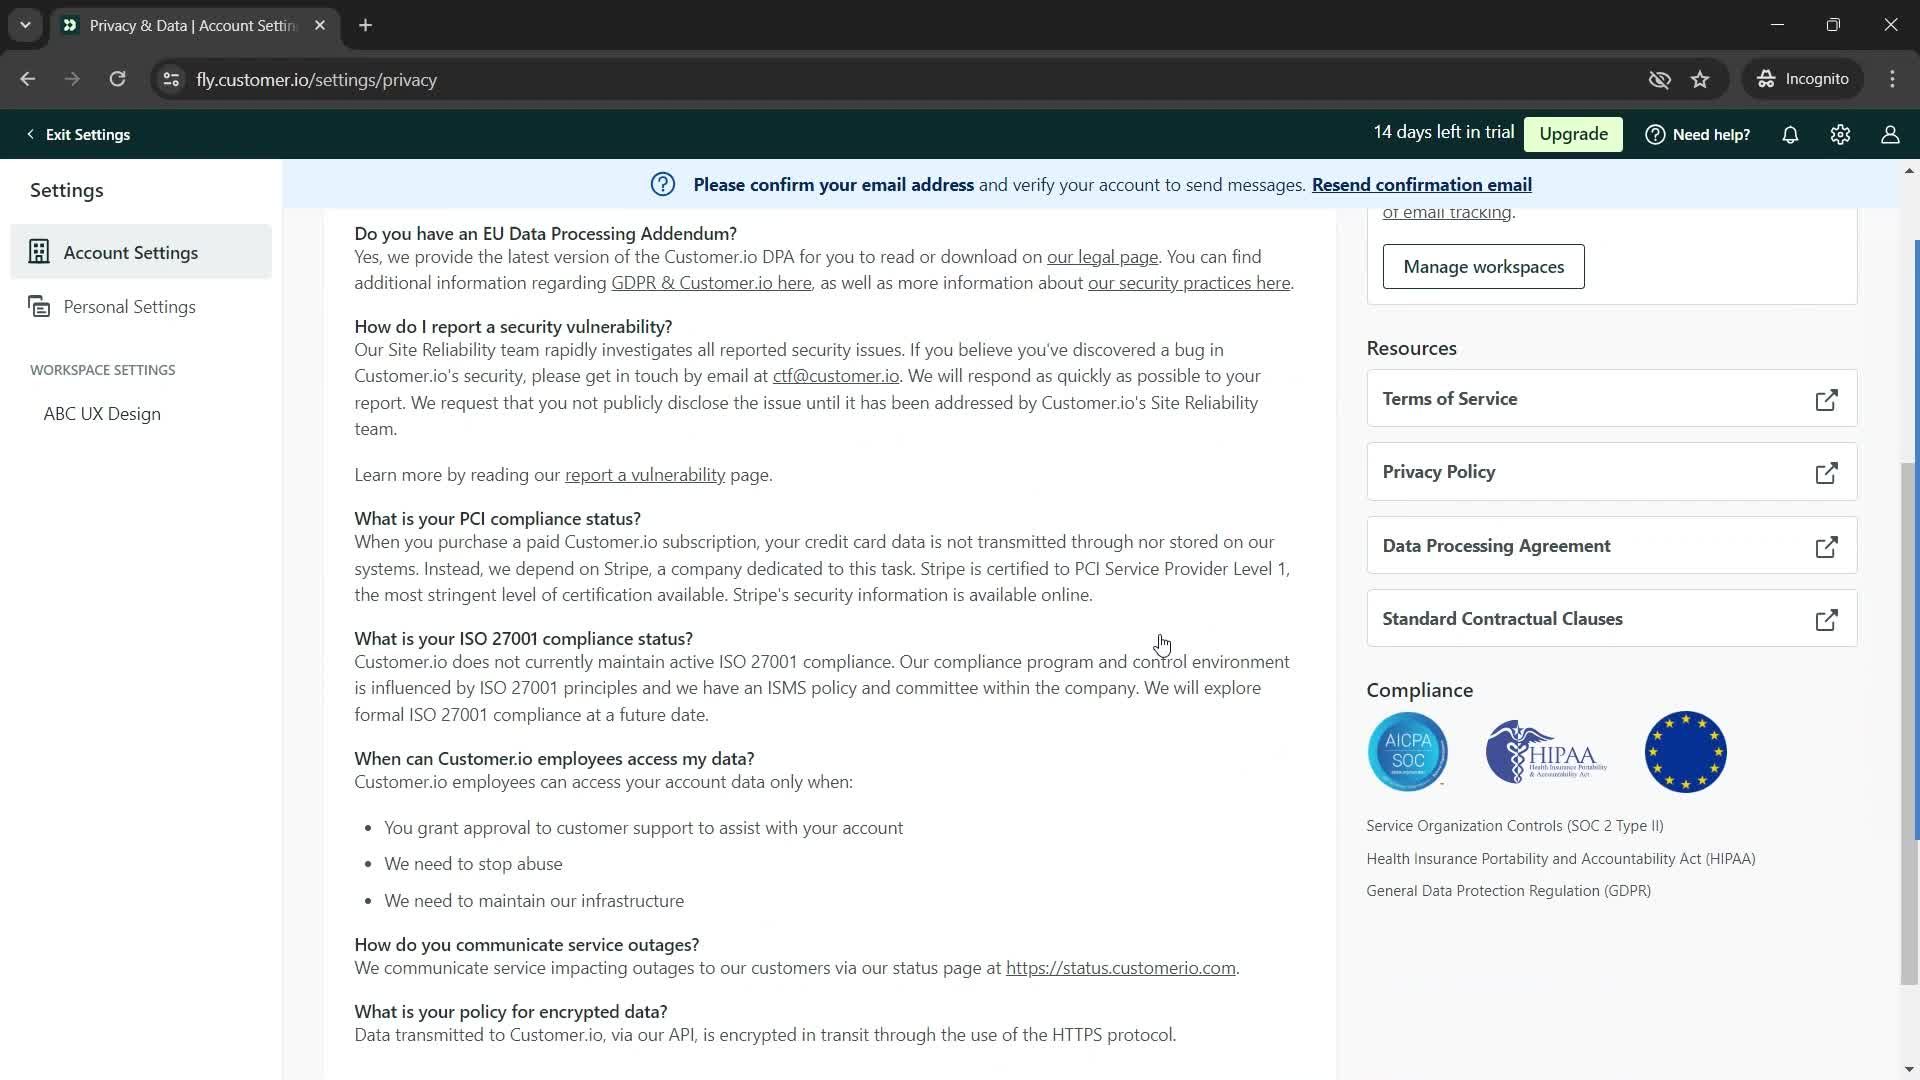
Task: Click the Account Settings icon in sidebar
Action: [40, 252]
